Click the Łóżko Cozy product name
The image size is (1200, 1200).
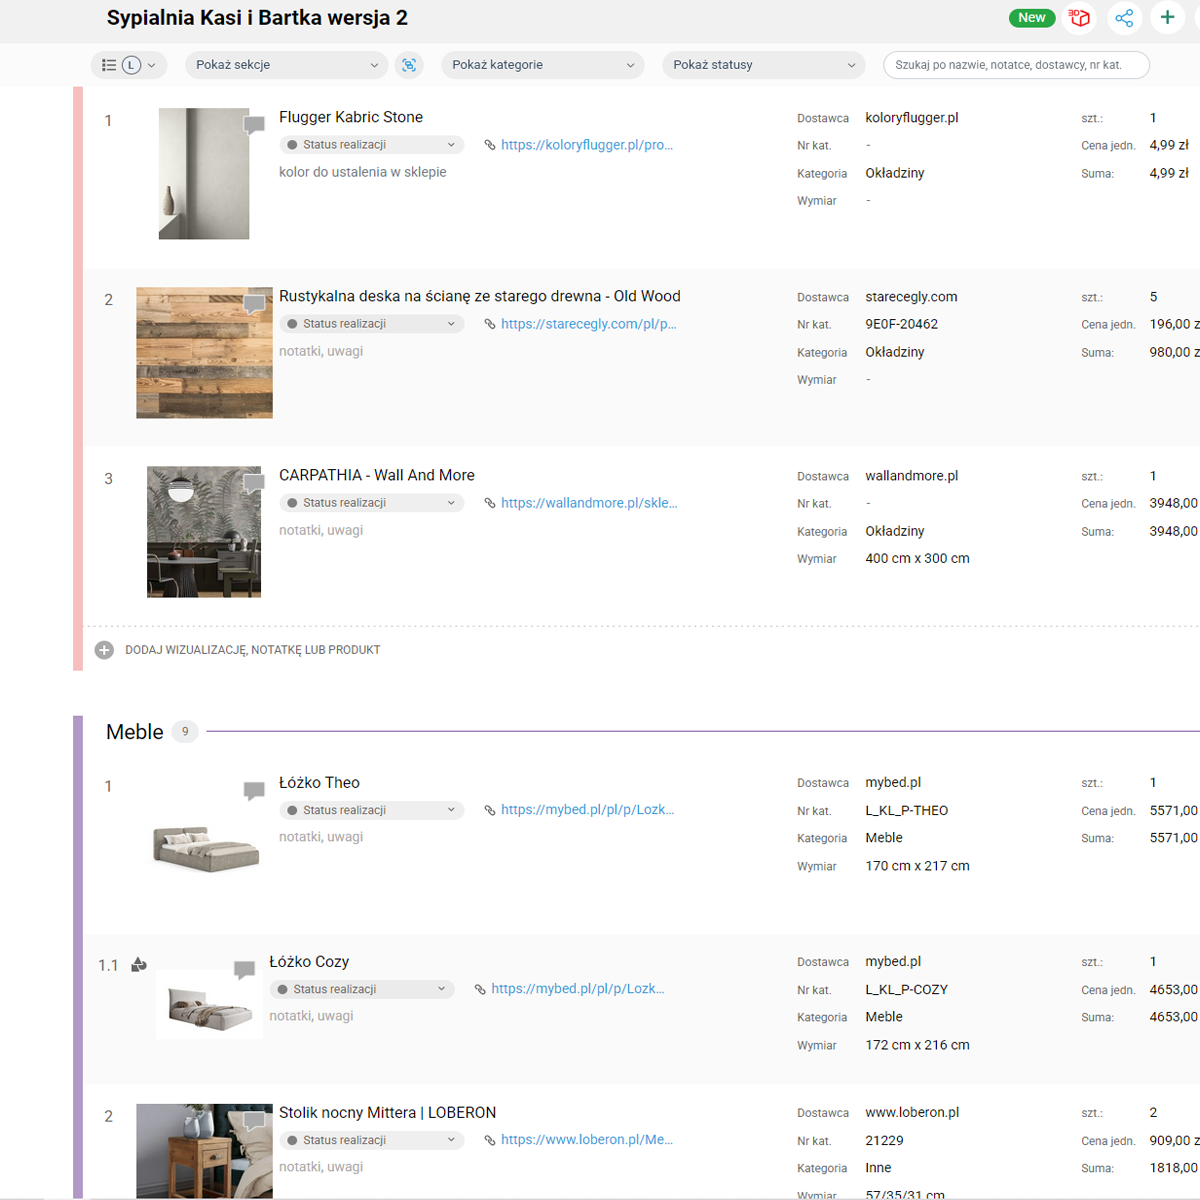[309, 962]
